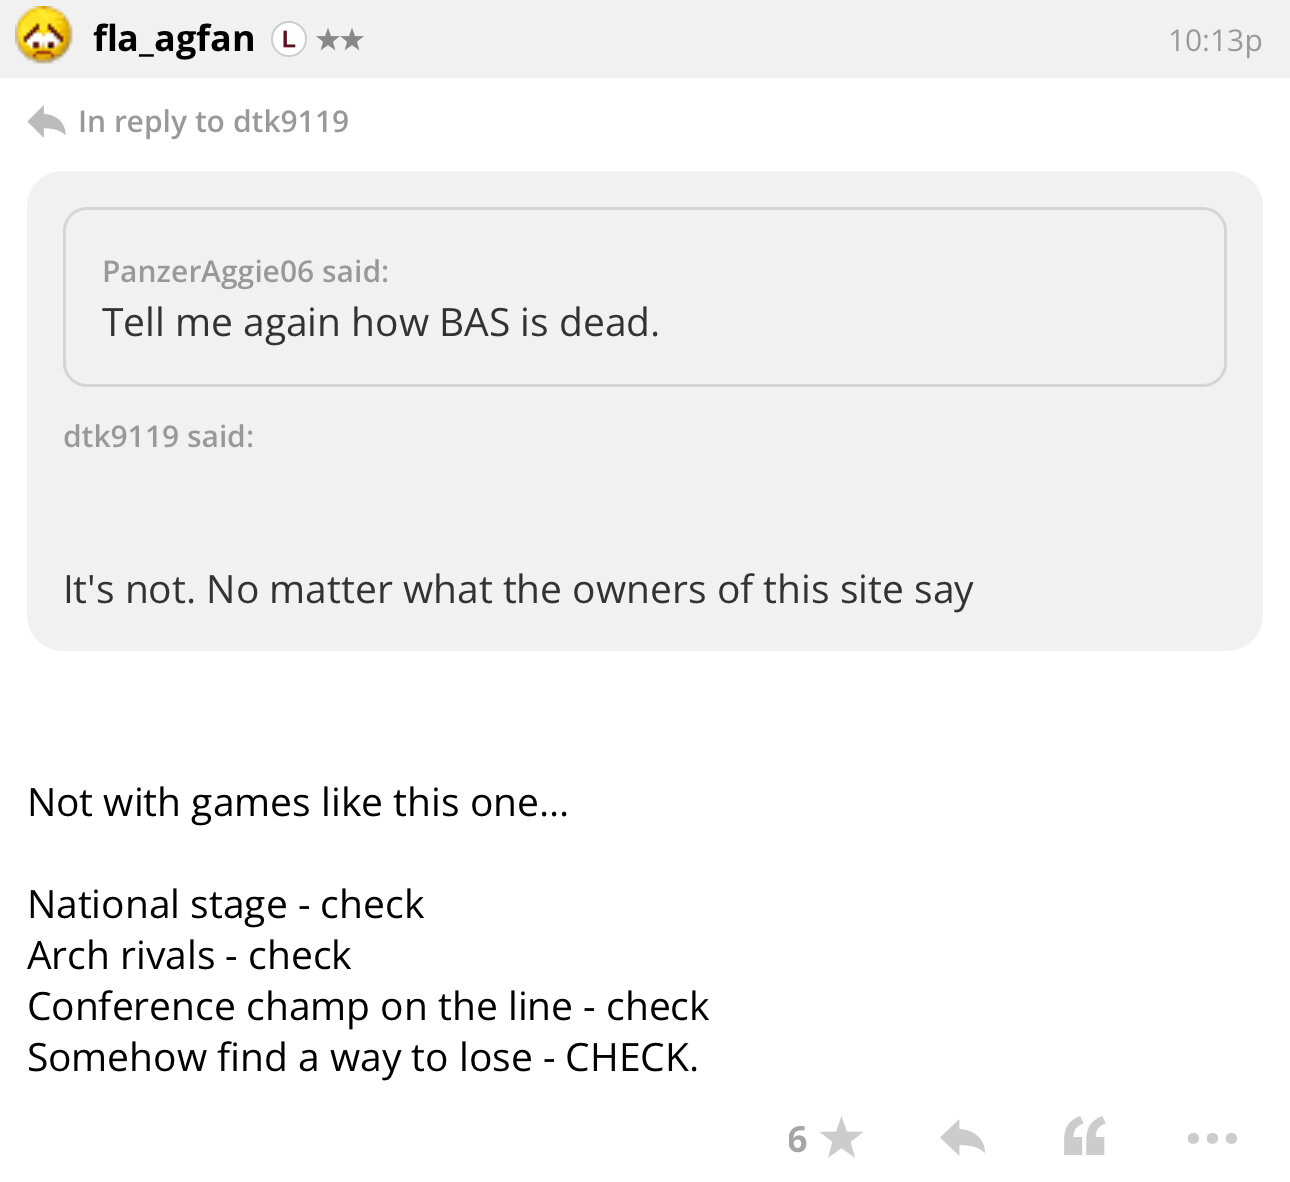Click the quoted text 'It's not. No matter...'
1290x1182 pixels.
tap(518, 590)
